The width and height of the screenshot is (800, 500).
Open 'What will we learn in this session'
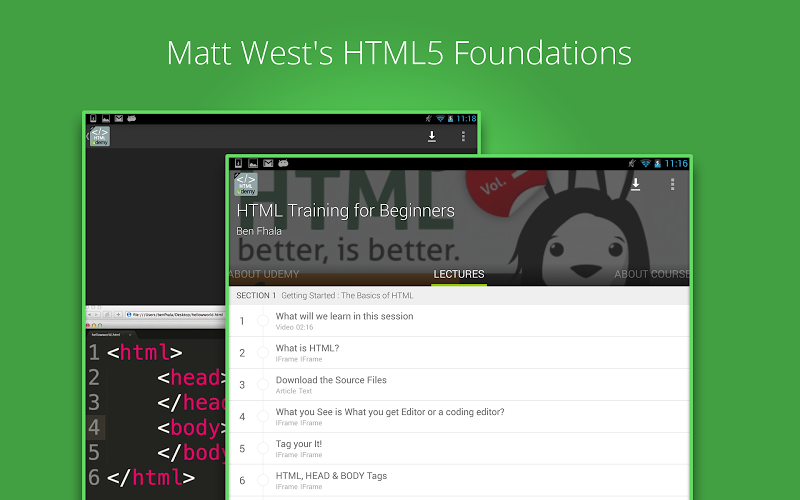459,321
